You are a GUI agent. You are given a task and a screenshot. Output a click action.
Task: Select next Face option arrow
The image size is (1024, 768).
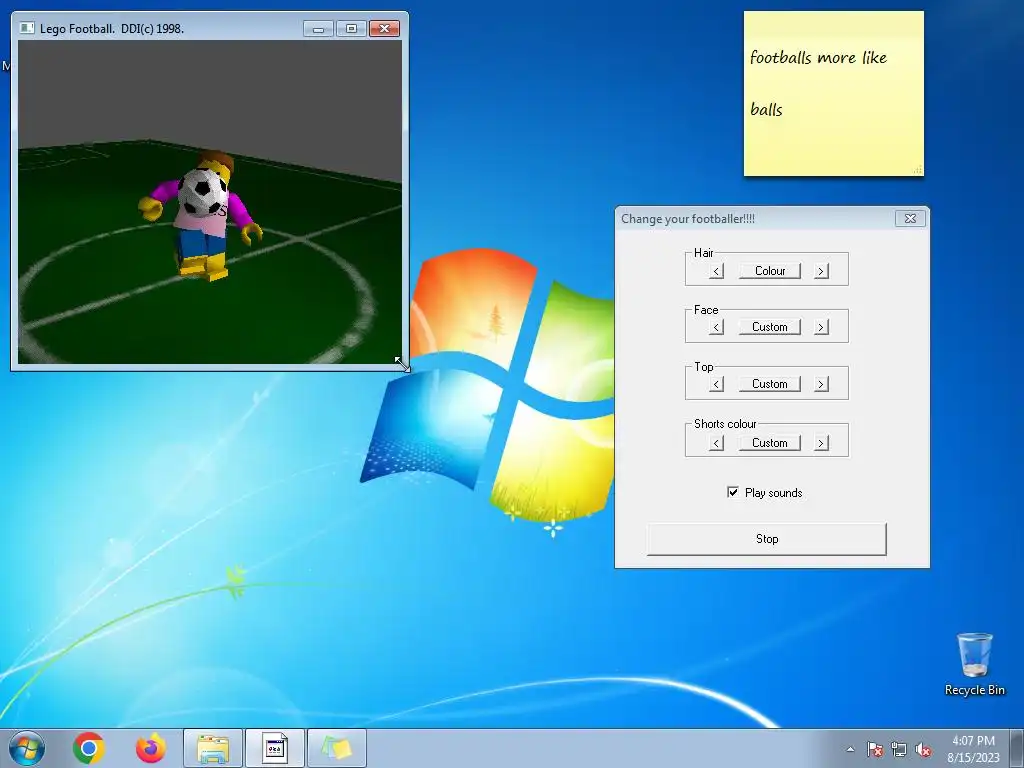(x=822, y=327)
